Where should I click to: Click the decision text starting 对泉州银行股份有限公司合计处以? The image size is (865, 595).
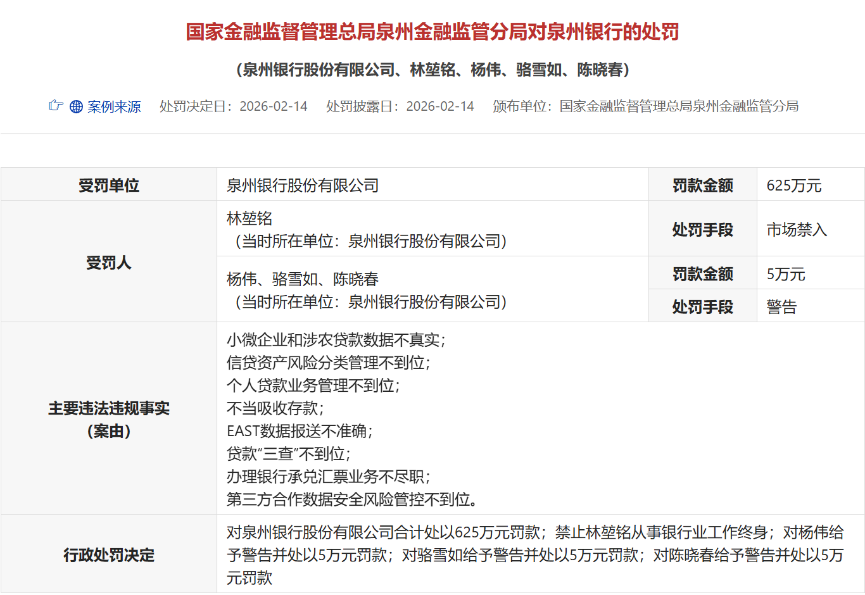[535, 555]
